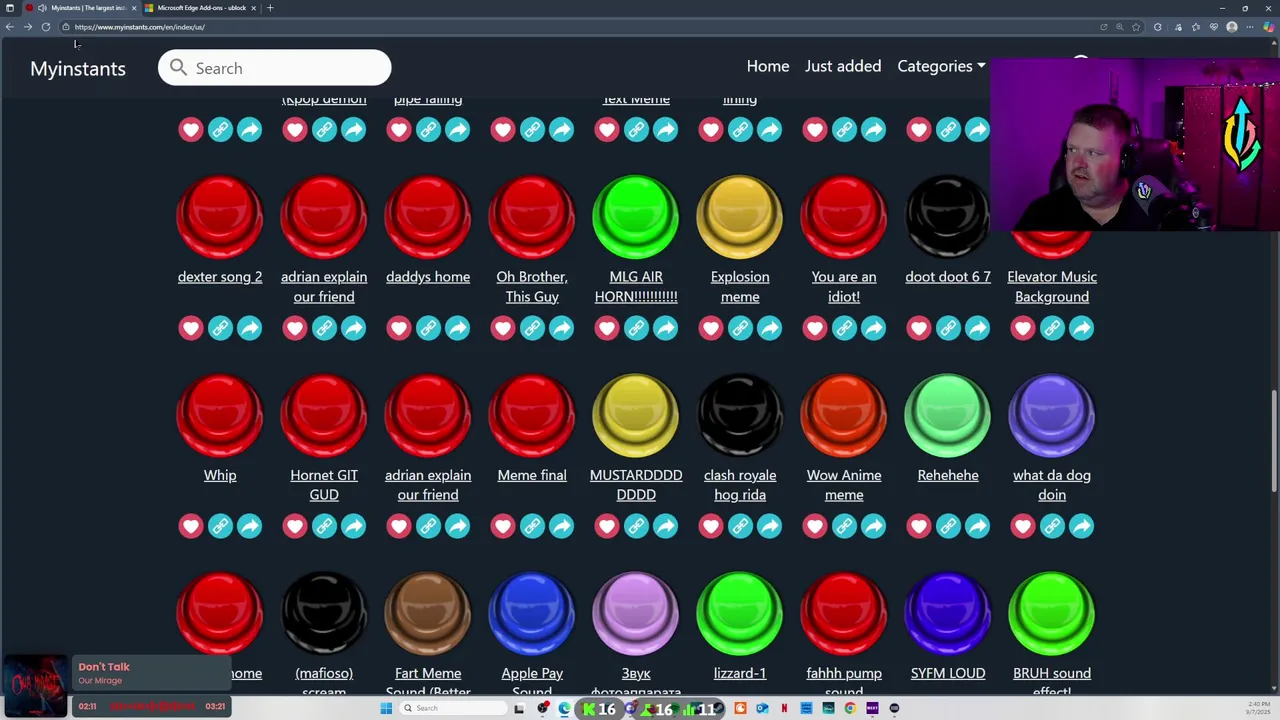This screenshot has width=1280, height=720.
Task: Favorite the dexter song 2 sound
Action: pos(191,328)
